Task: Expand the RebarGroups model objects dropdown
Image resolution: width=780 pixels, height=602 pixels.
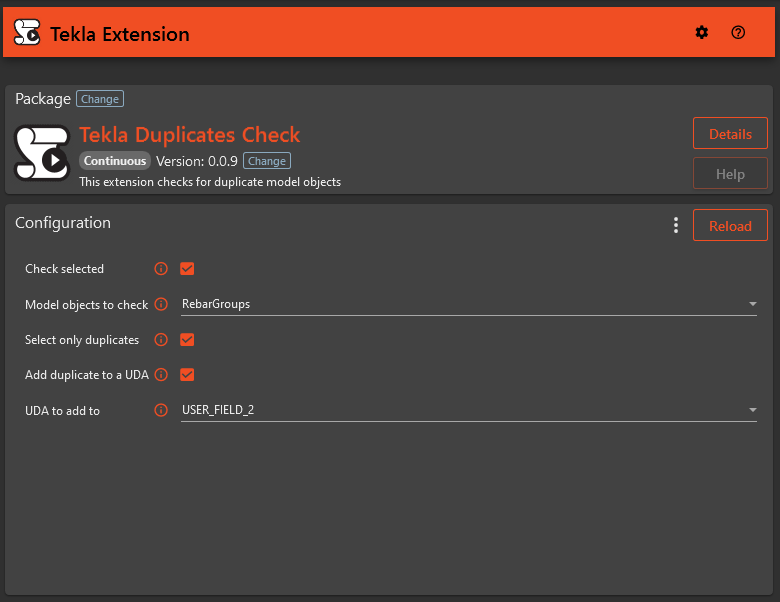Action: coord(468,304)
